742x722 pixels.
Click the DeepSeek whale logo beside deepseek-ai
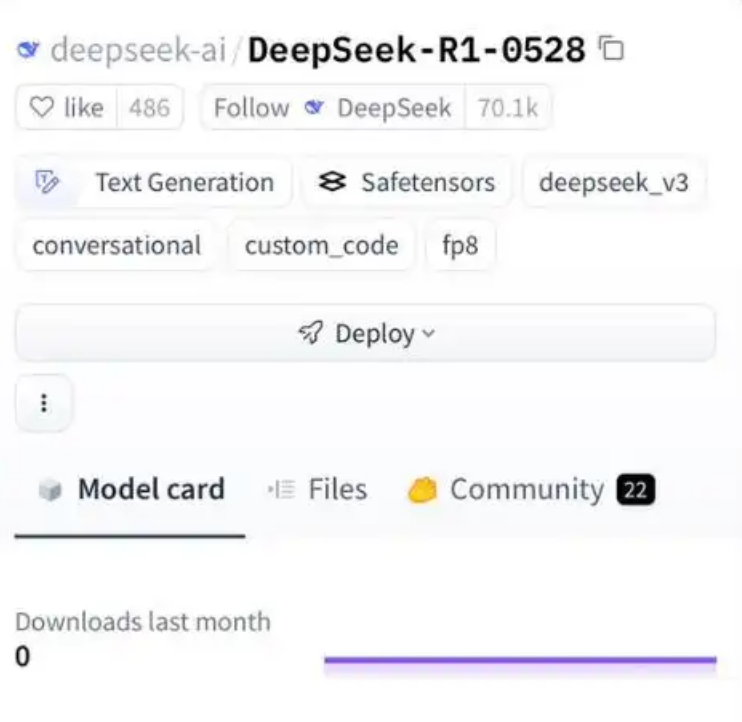click(28, 50)
